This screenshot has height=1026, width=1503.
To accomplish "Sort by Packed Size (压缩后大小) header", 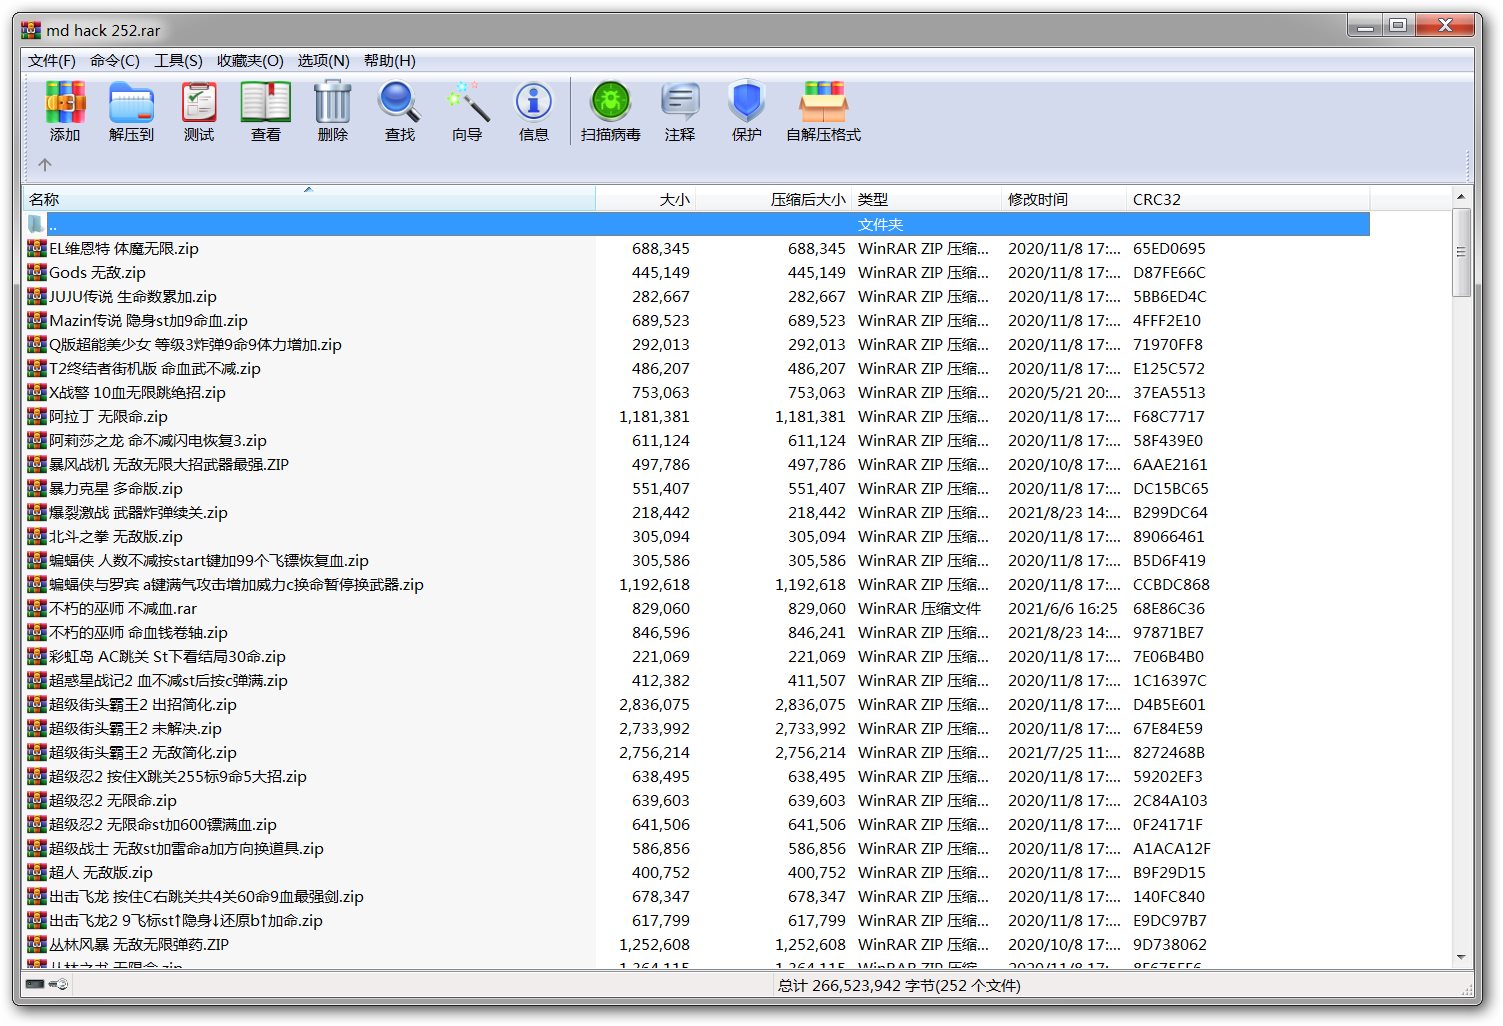I will (774, 199).
